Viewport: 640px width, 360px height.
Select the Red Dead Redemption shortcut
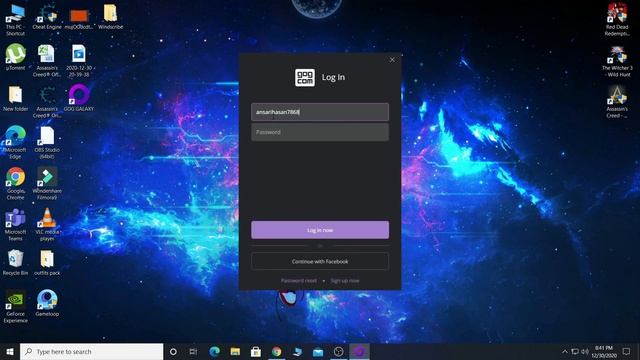pos(617,20)
